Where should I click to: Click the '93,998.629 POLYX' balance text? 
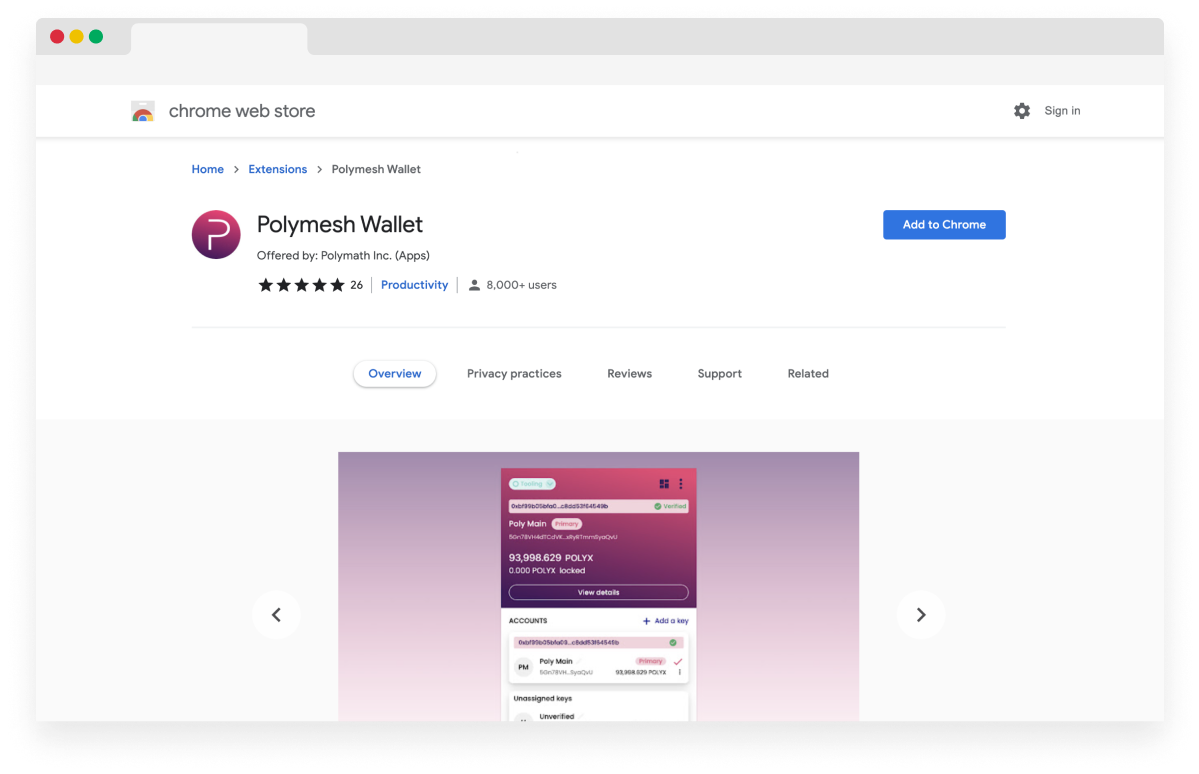pyautogui.click(x=551, y=558)
